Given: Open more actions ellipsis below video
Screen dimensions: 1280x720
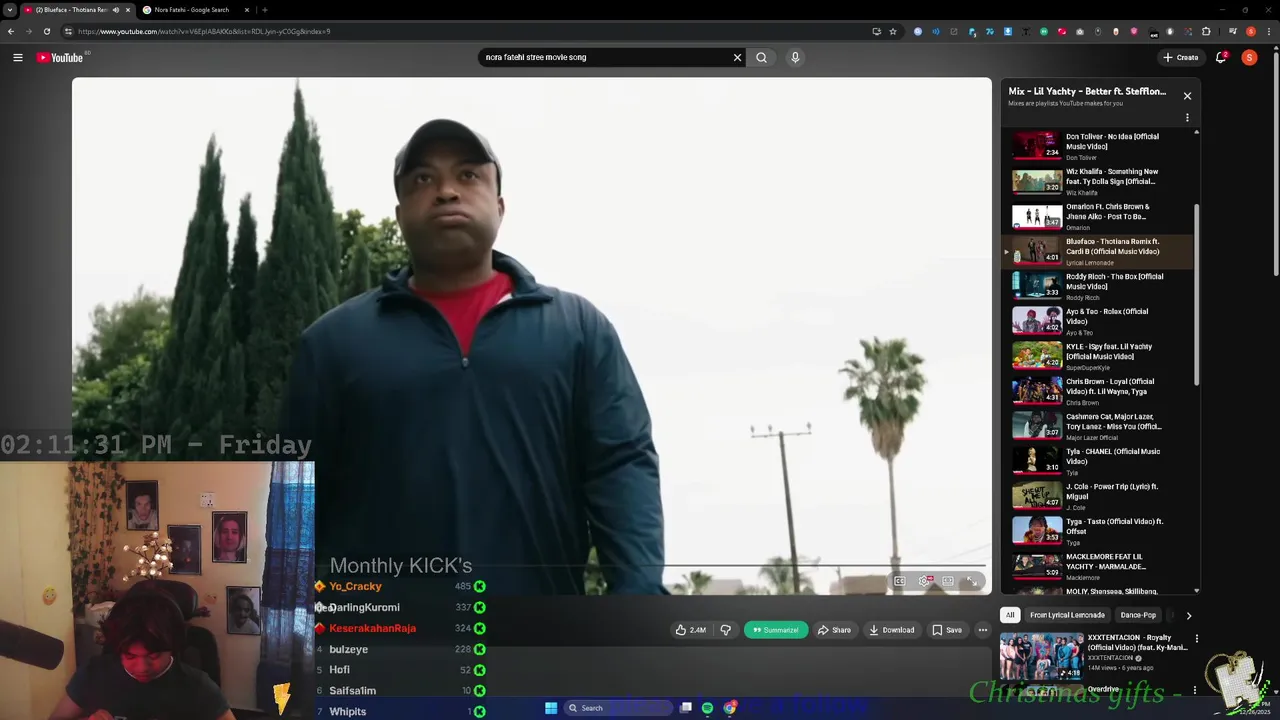Looking at the screenshot, I should pyautogui.click(x=983, y=630).
